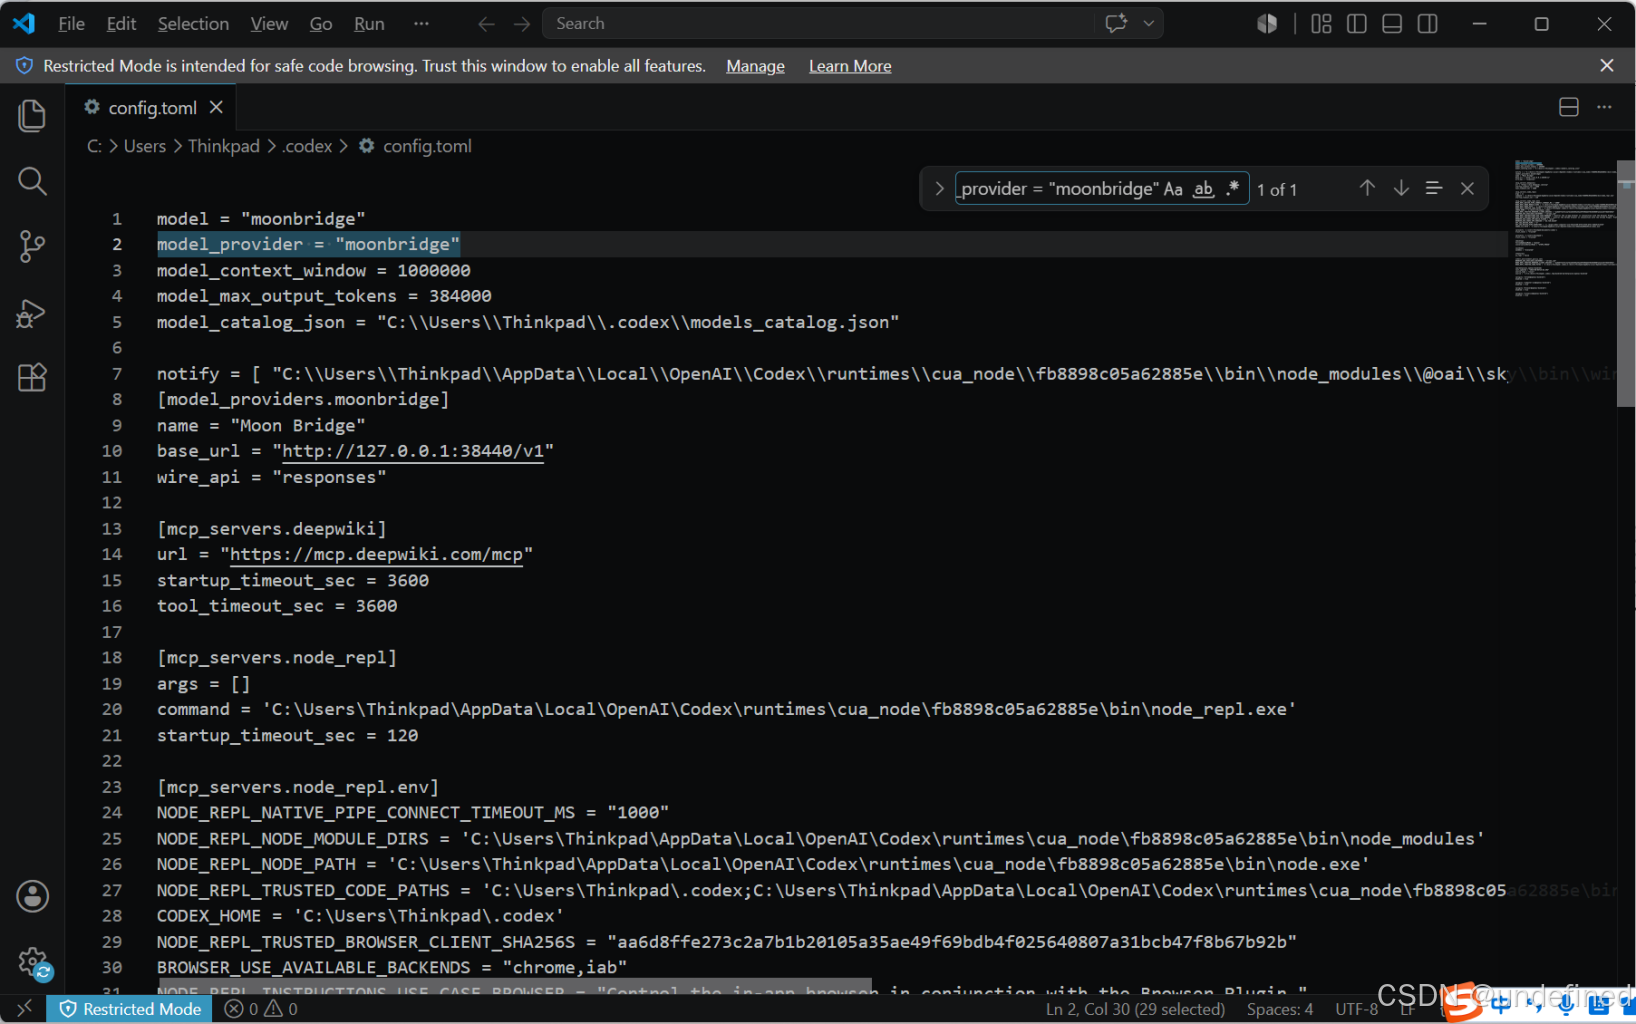This screenshot has width=1636, height=1024.
Task: Open the Edit menu
Action: [121, 24]
